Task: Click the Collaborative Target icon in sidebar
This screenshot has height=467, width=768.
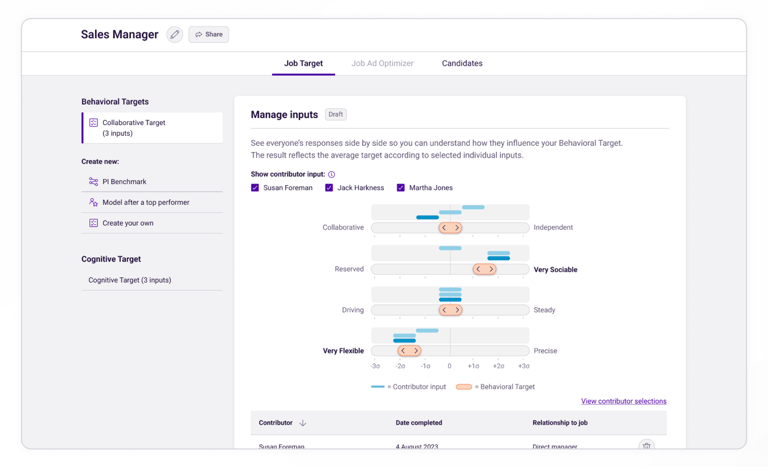Action: coord(93,123)
